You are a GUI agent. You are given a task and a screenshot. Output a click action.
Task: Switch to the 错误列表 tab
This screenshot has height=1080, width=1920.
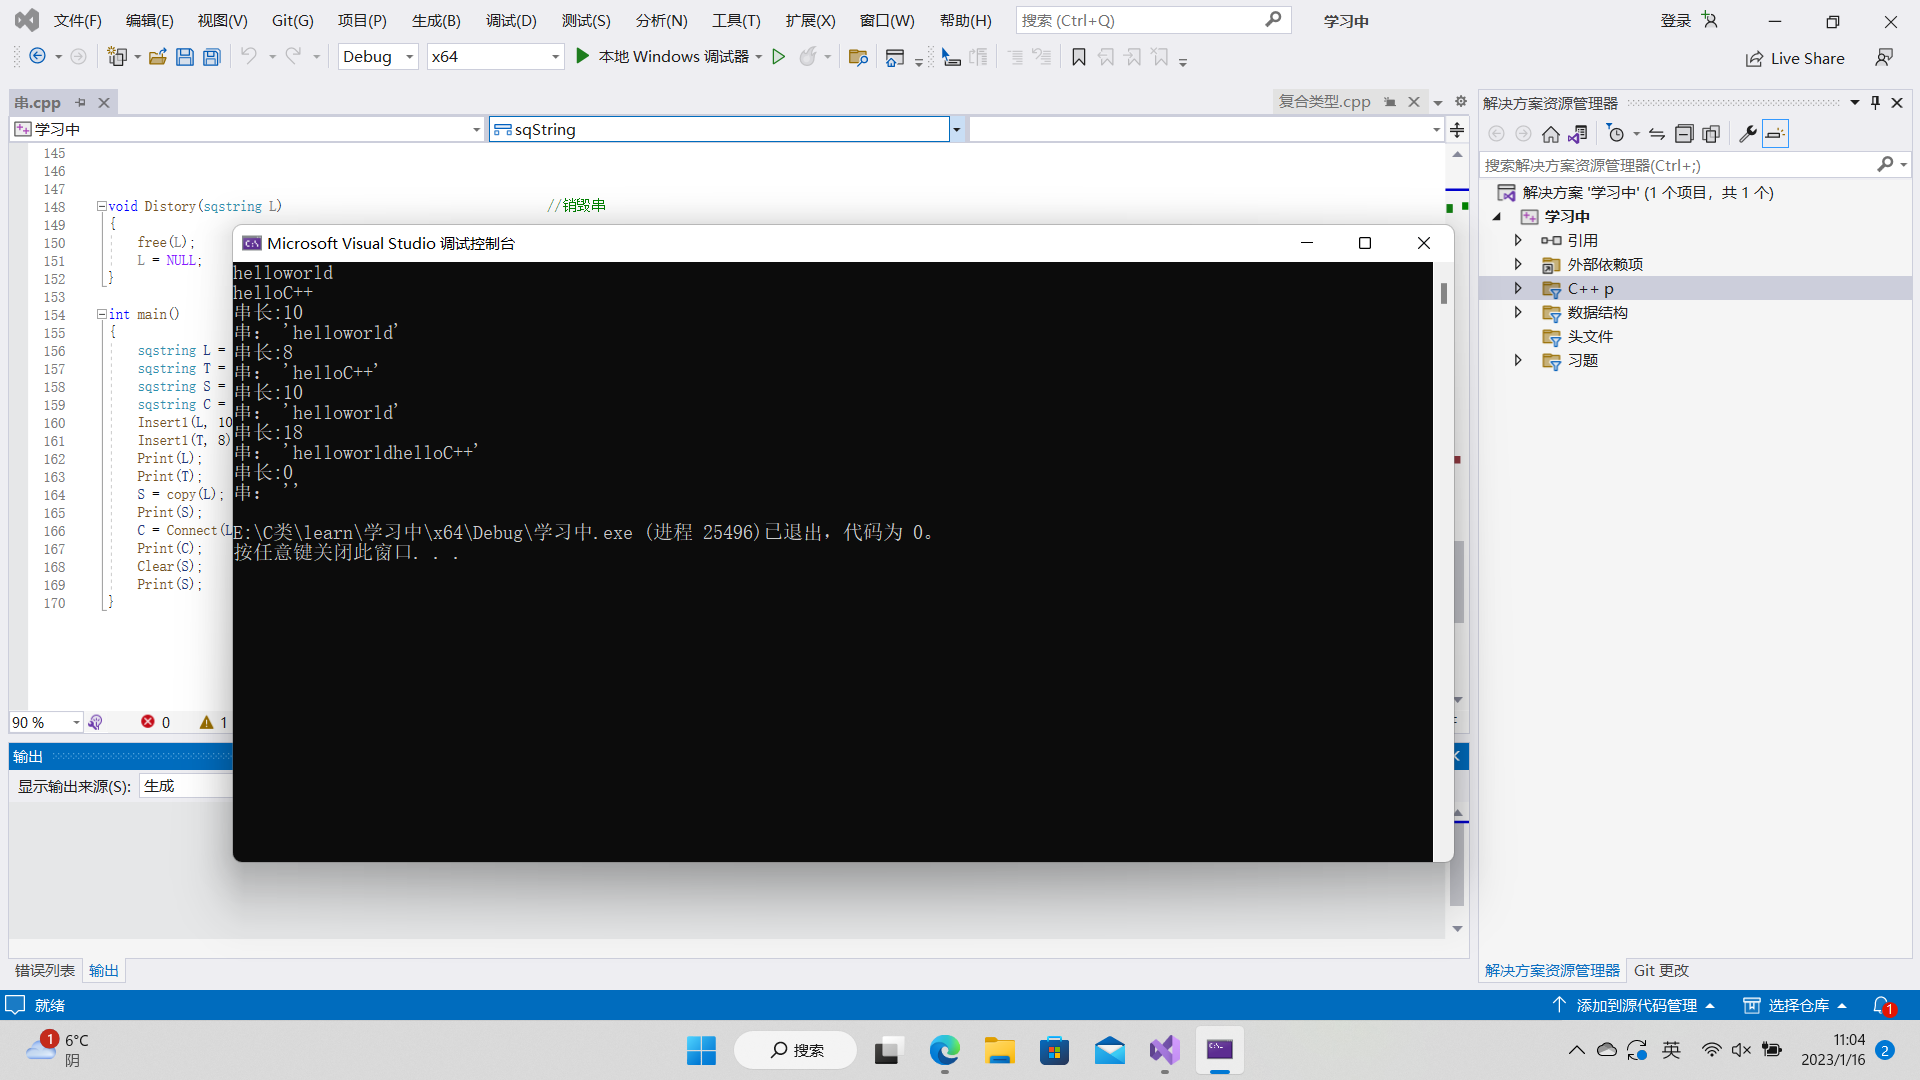44,970
